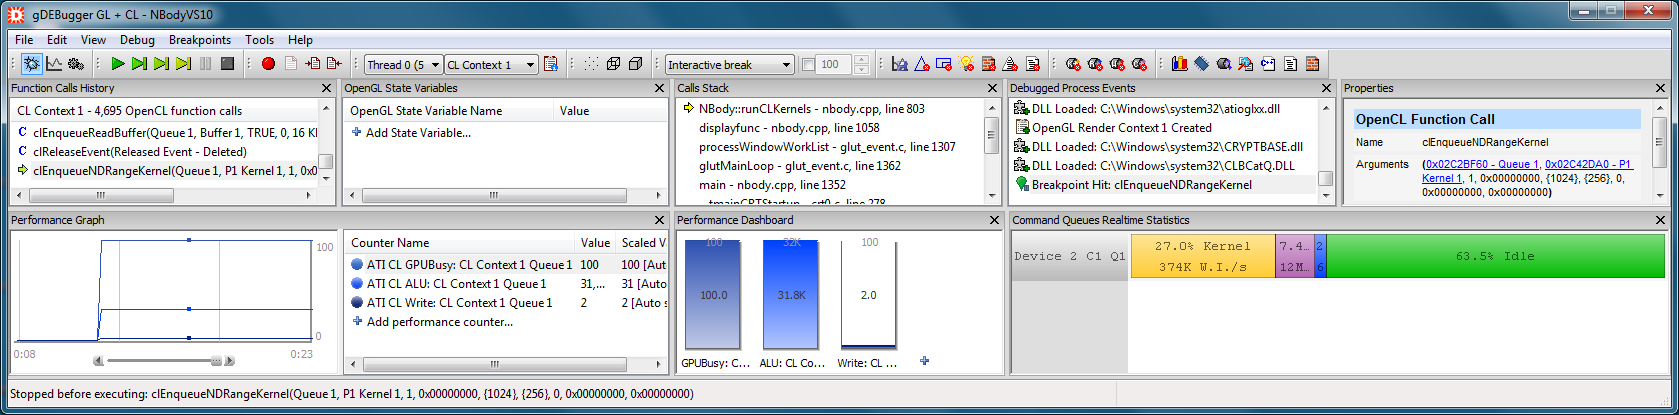The height and width of the screenshot is (415, 1679).
Task: Click the Performance Graph time slider handle
Action: pyautogui.click(x=216, y=360)
